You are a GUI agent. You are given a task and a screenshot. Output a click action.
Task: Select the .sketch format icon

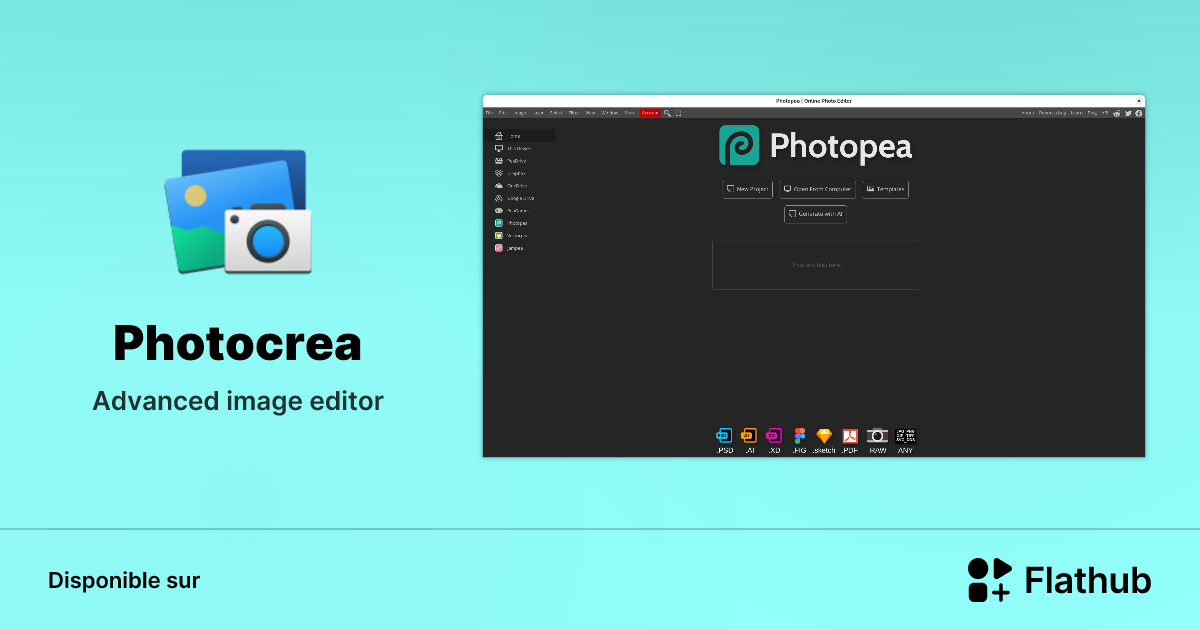pos(823,436)
